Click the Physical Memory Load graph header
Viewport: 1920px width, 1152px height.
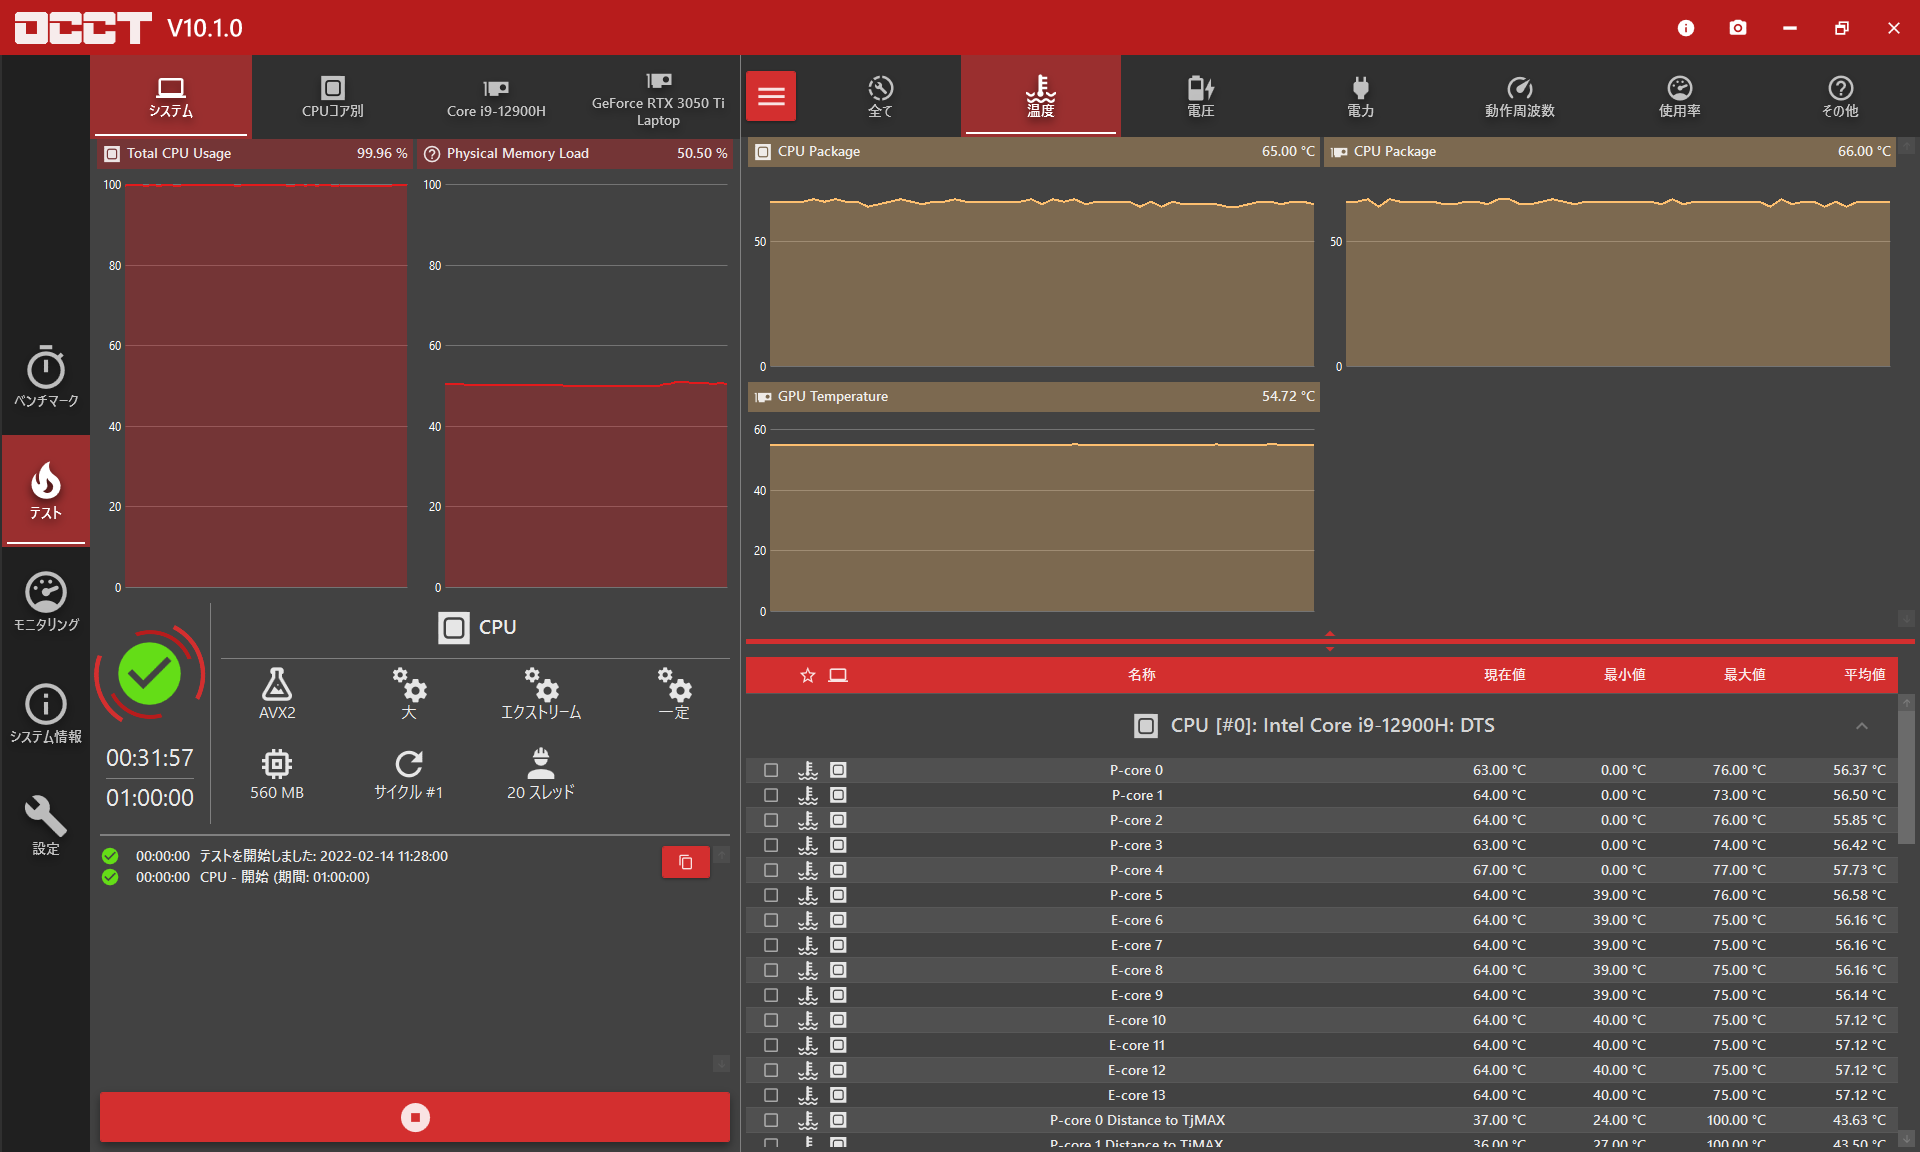[x=576, y=153]
